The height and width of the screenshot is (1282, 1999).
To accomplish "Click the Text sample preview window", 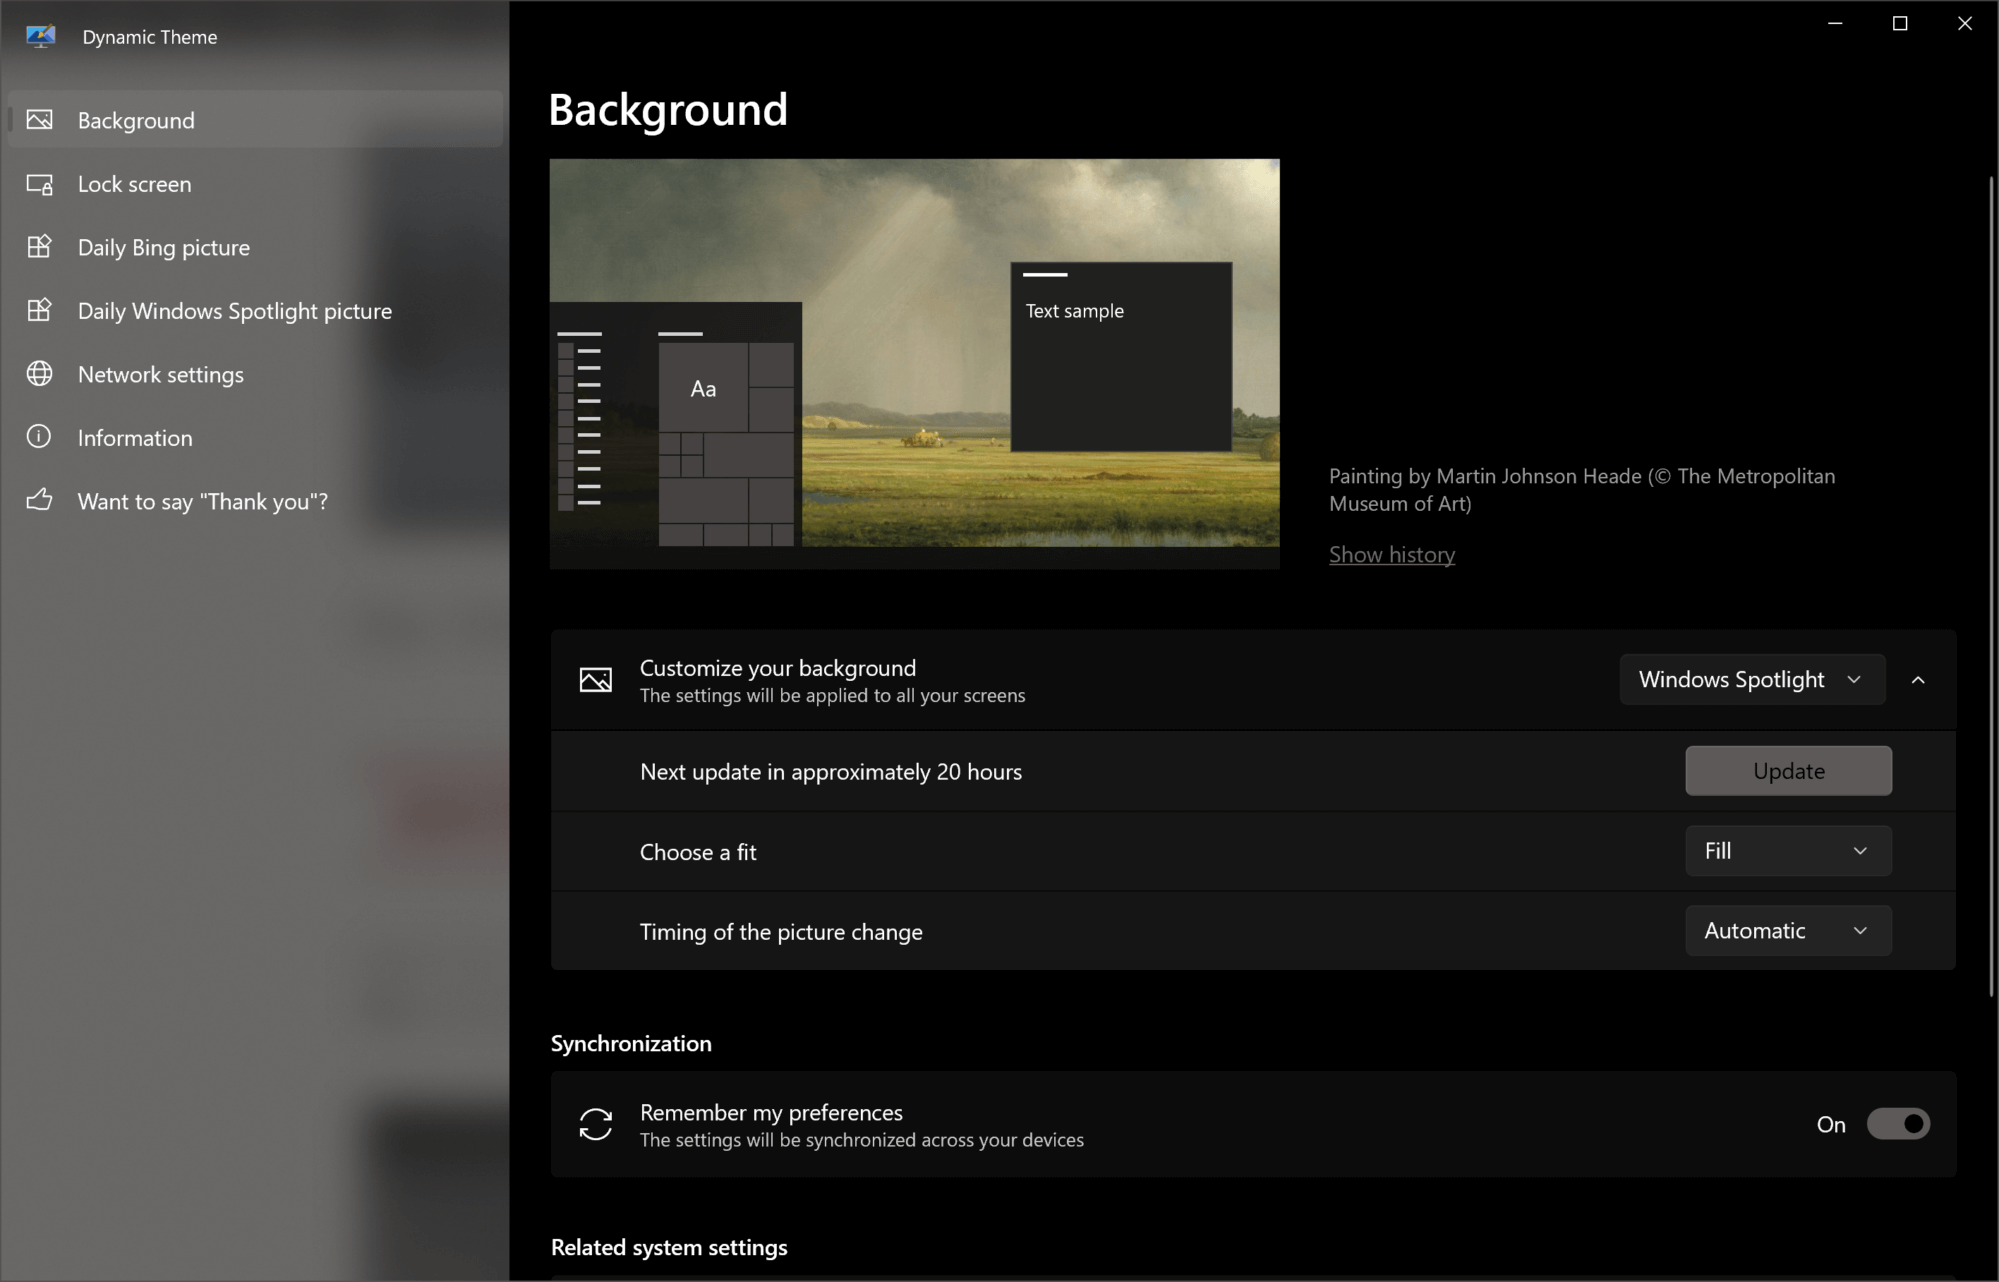I will click(x=1121, y=357).
